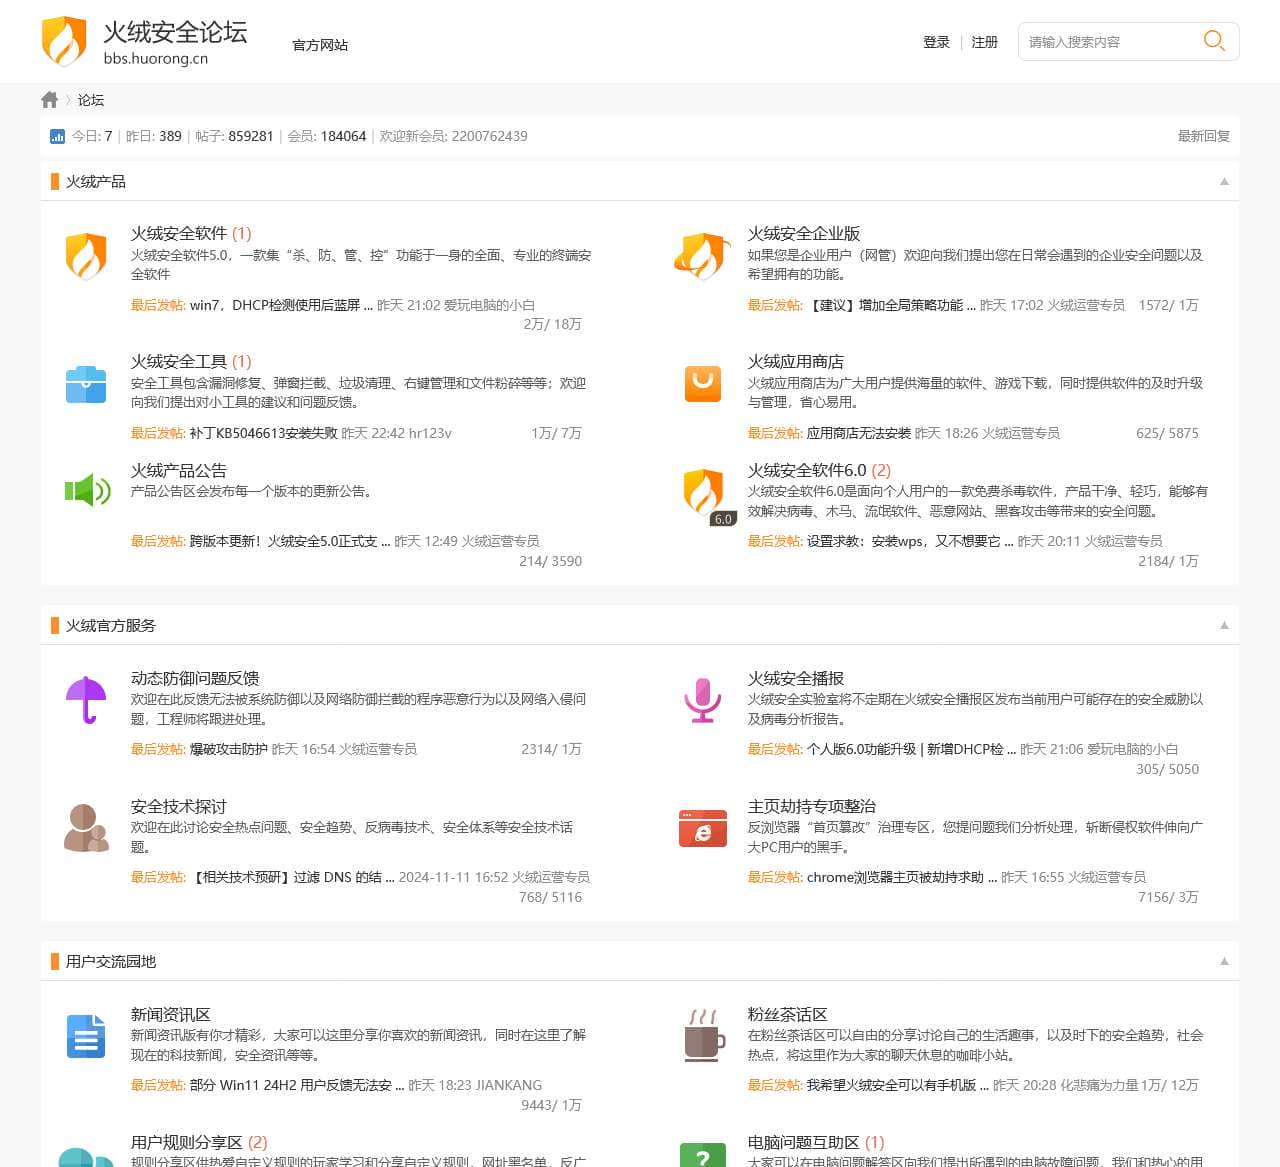This screenshot has width=1280, height=1167.
Task: Click 论坛 in the breadcrumb
Action: point(91,100)
